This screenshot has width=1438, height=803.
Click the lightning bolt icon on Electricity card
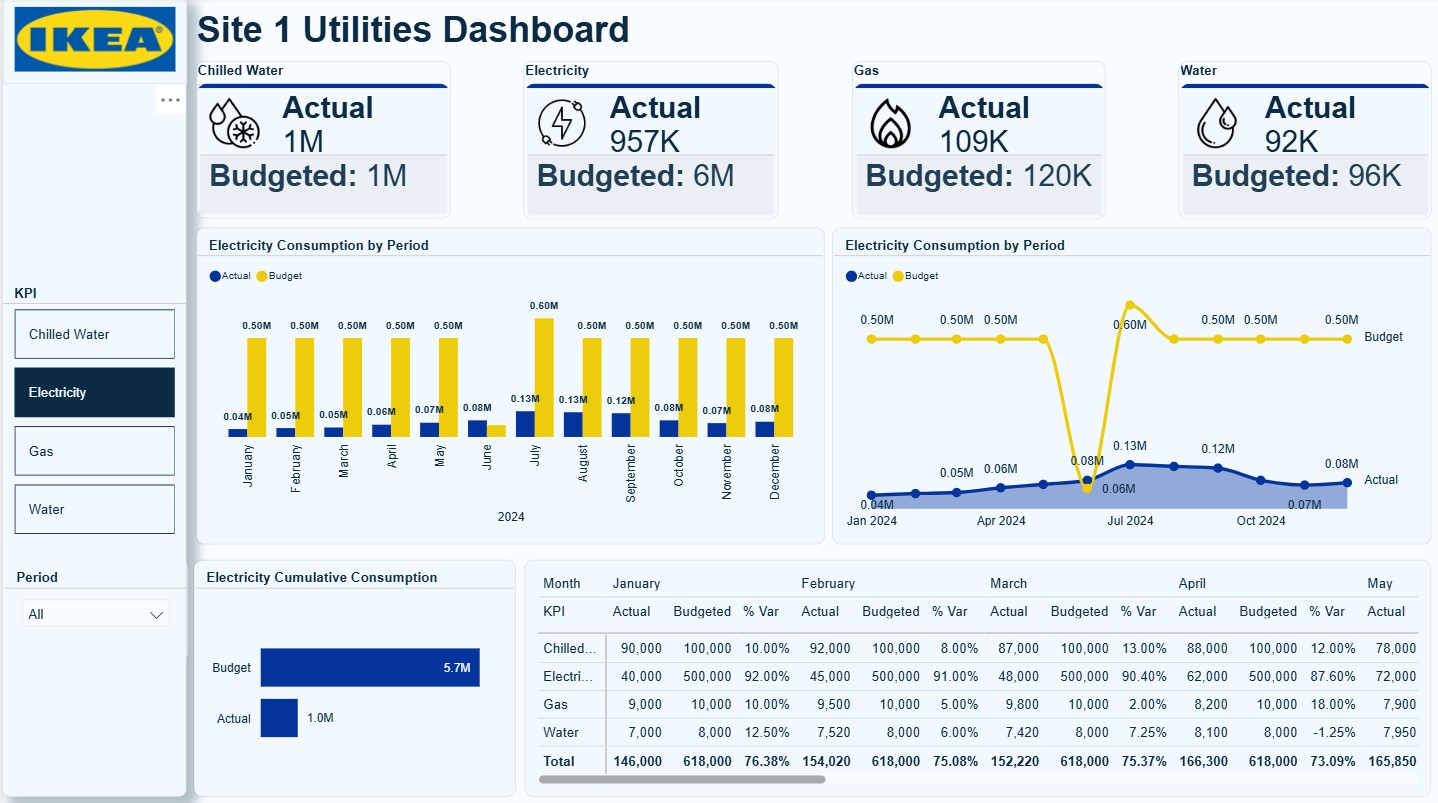tap(560, 123)
